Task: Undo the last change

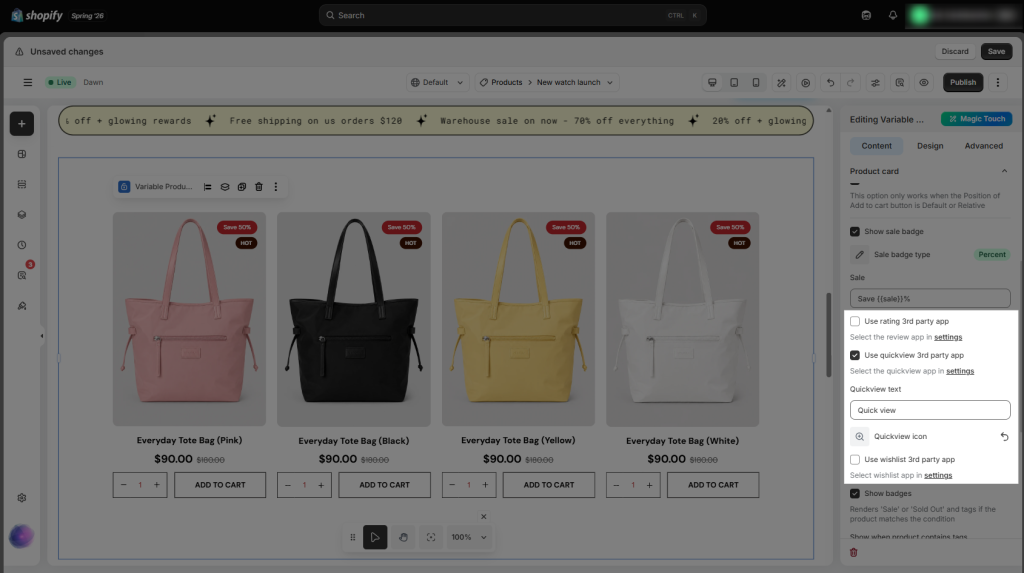Action: point(830,82)
